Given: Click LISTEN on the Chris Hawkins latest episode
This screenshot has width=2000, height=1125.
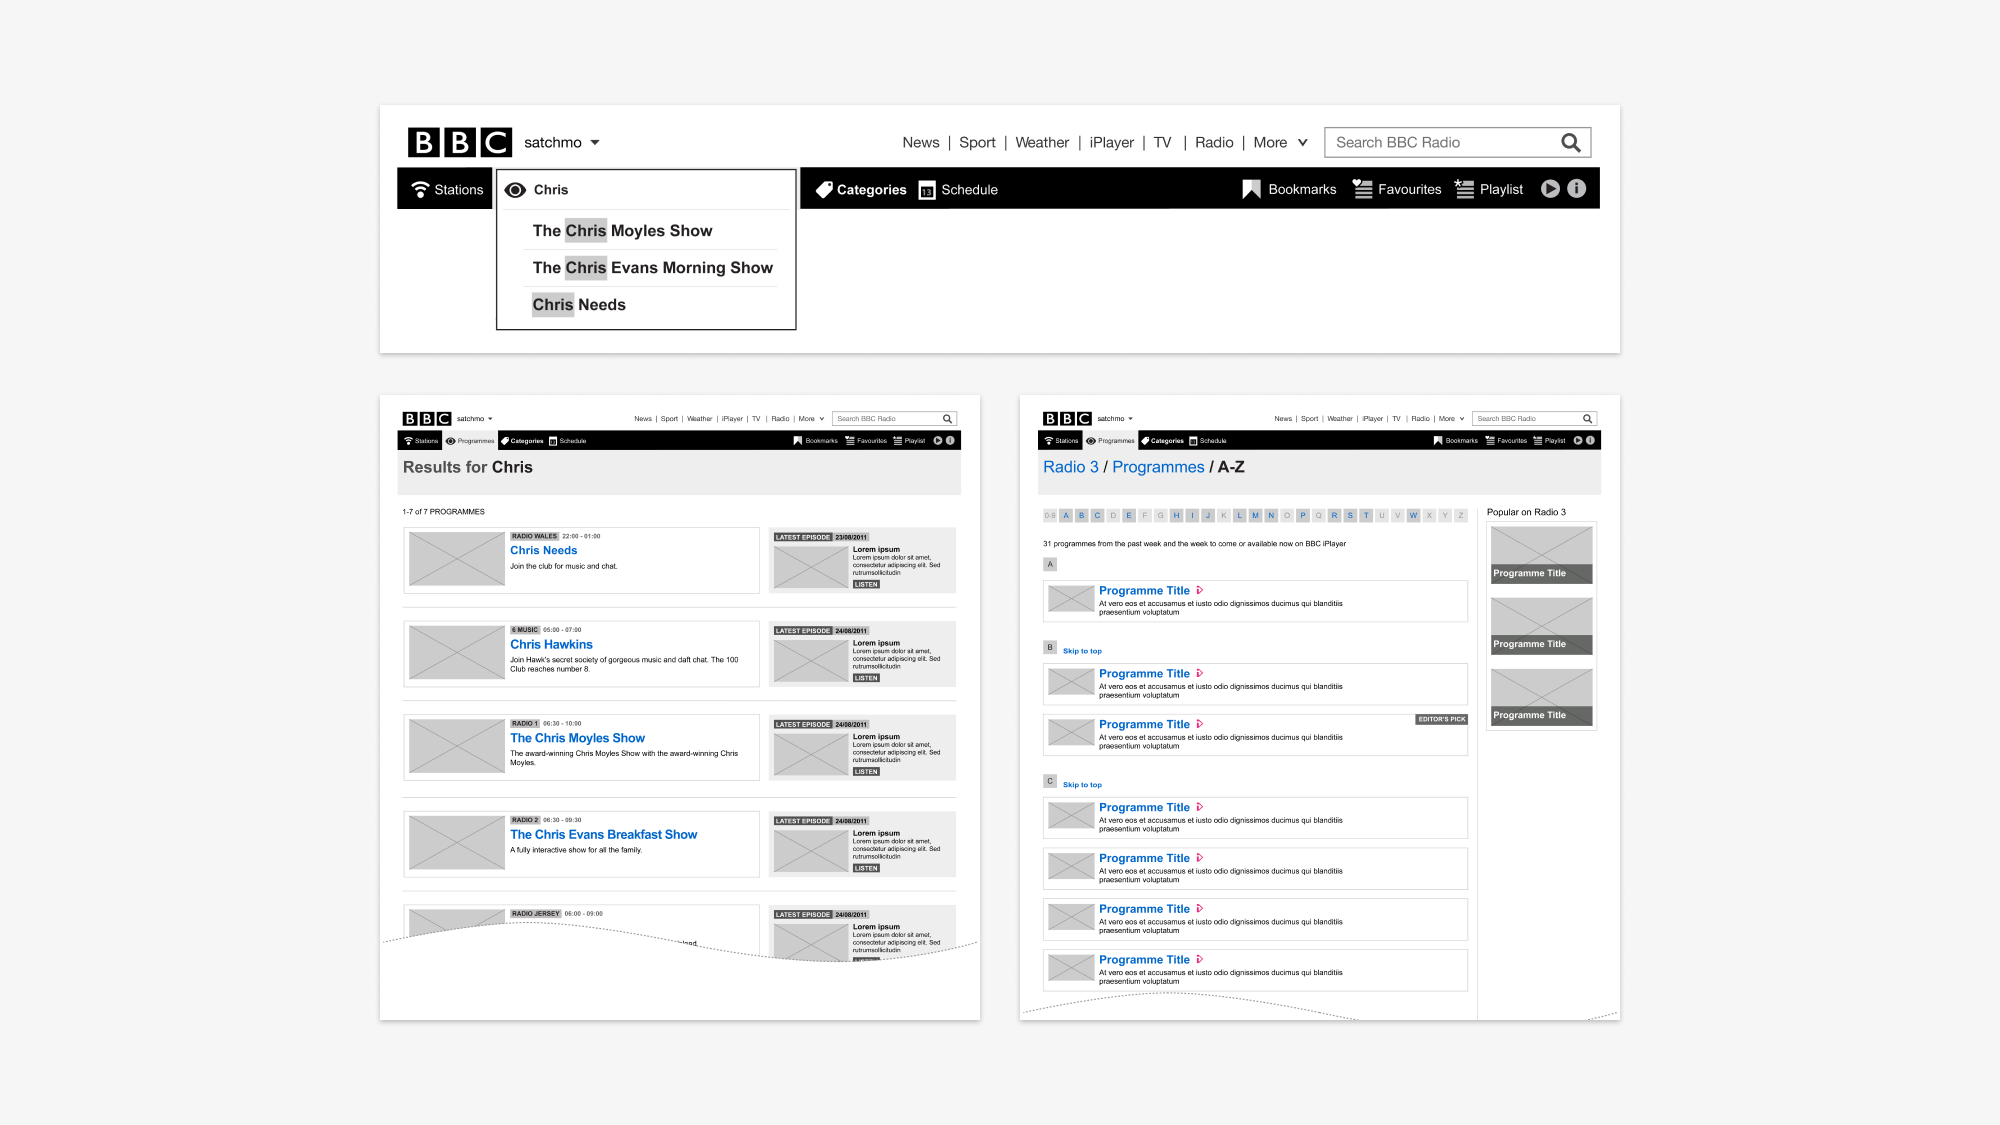Looking at the screenshot, I should click(x=866, y=678).
